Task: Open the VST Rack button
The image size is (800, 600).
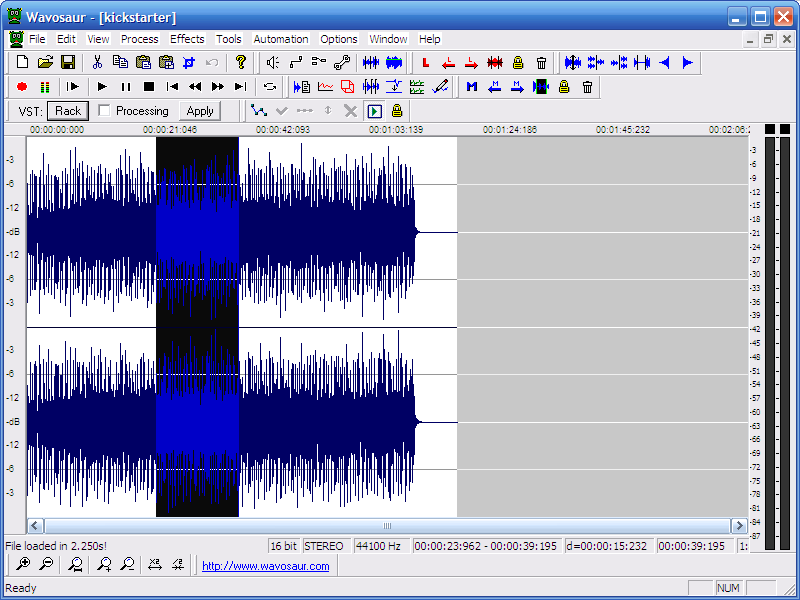Action: pos(68,111)
